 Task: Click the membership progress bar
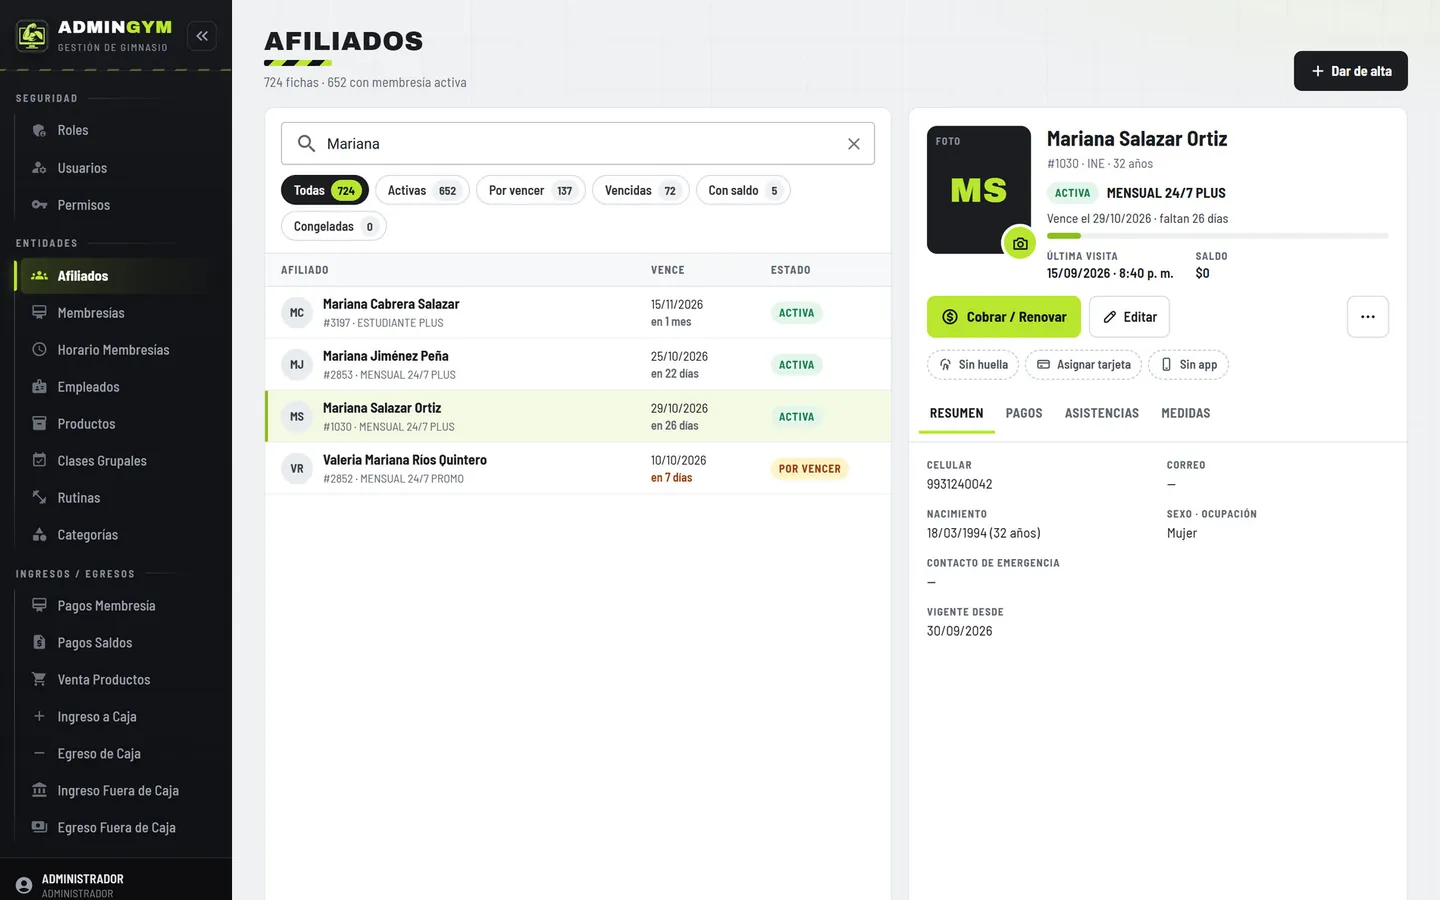(x=1218, y=236)
